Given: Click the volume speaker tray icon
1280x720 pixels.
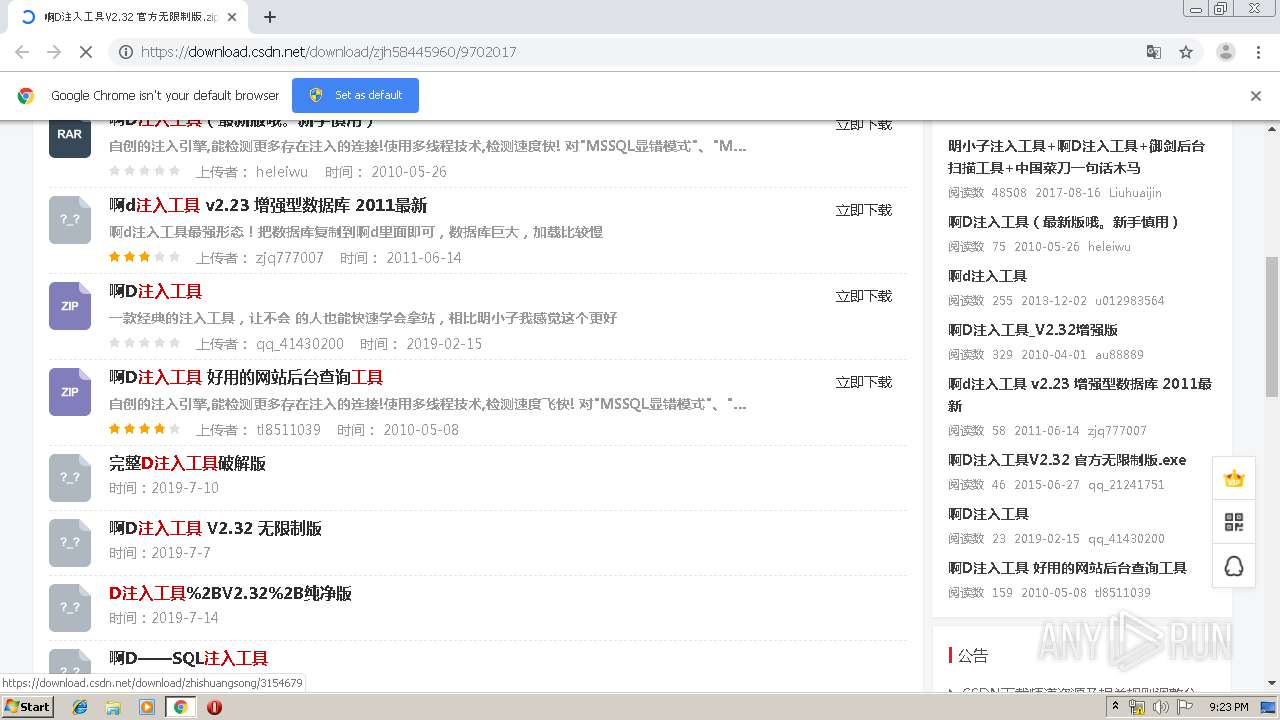Looking at the screenshot, I should point(1161,707).
